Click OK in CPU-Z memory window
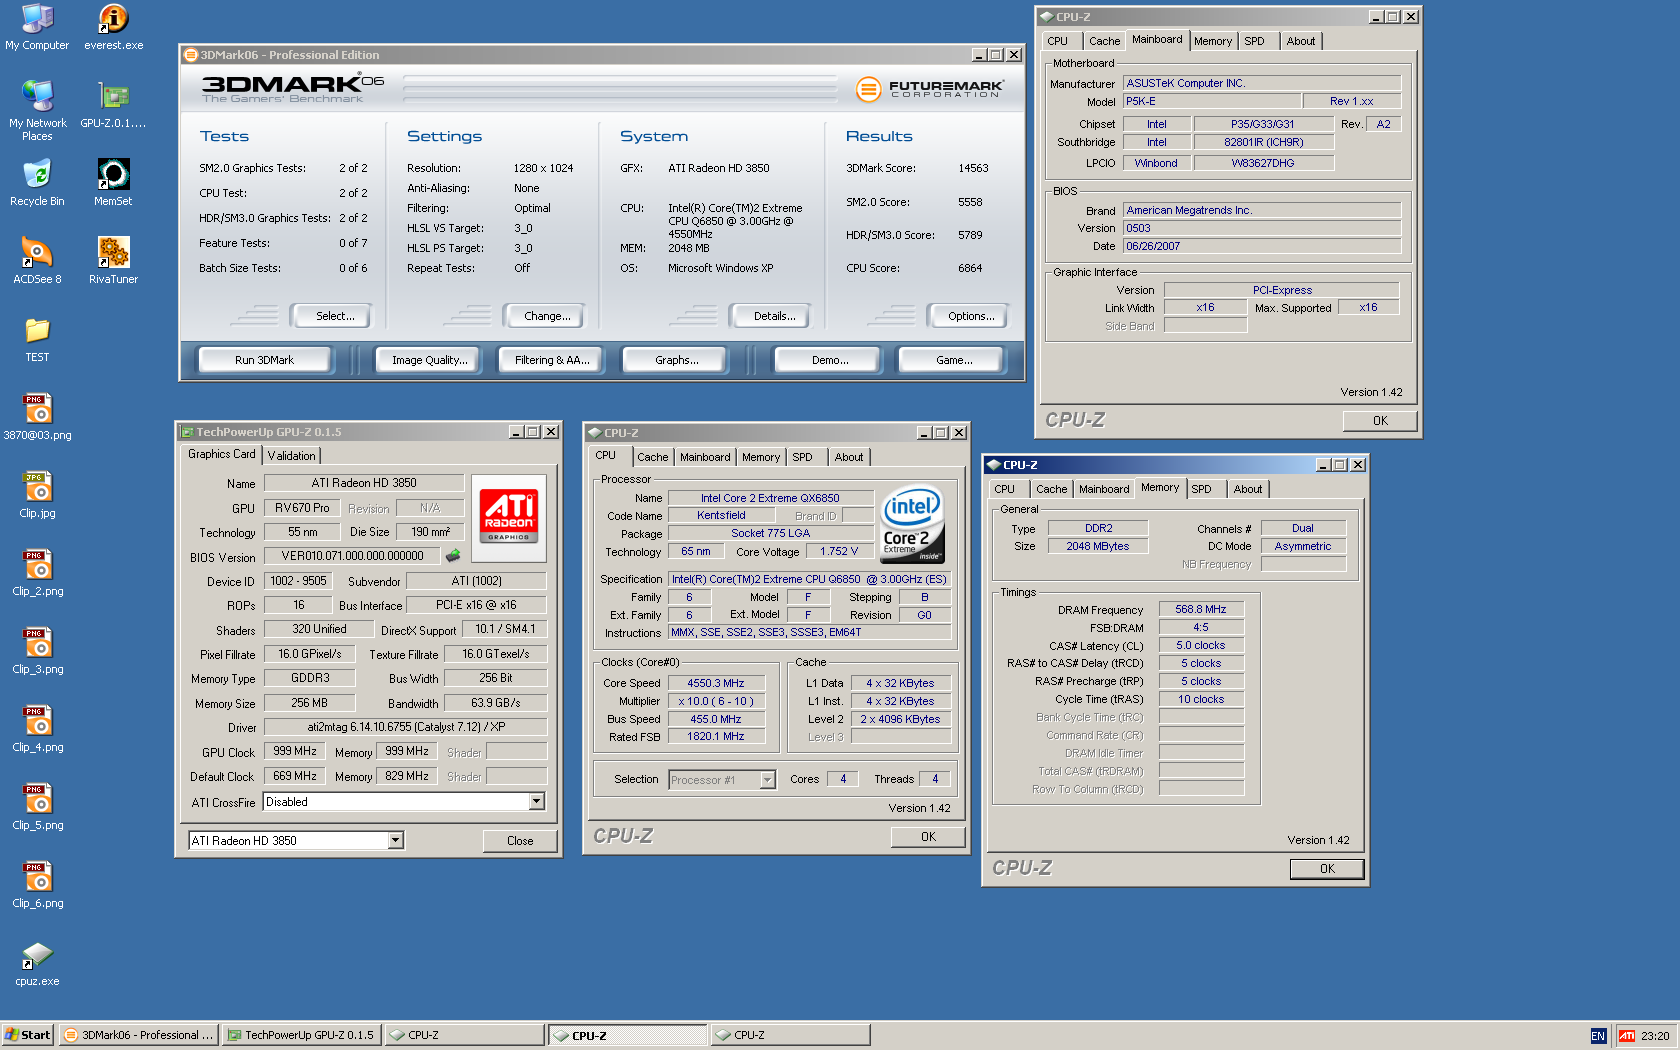The height and width of the screenshot is (1050, 1680). pos(1327,869)
